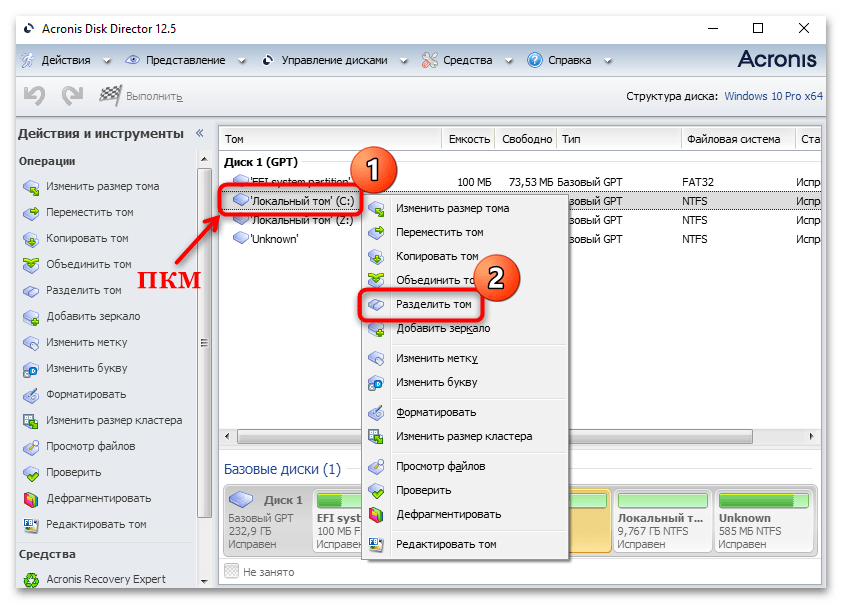
Task: Click the 'Выполнить' checkered flag button
Action: tap(110, 96)
